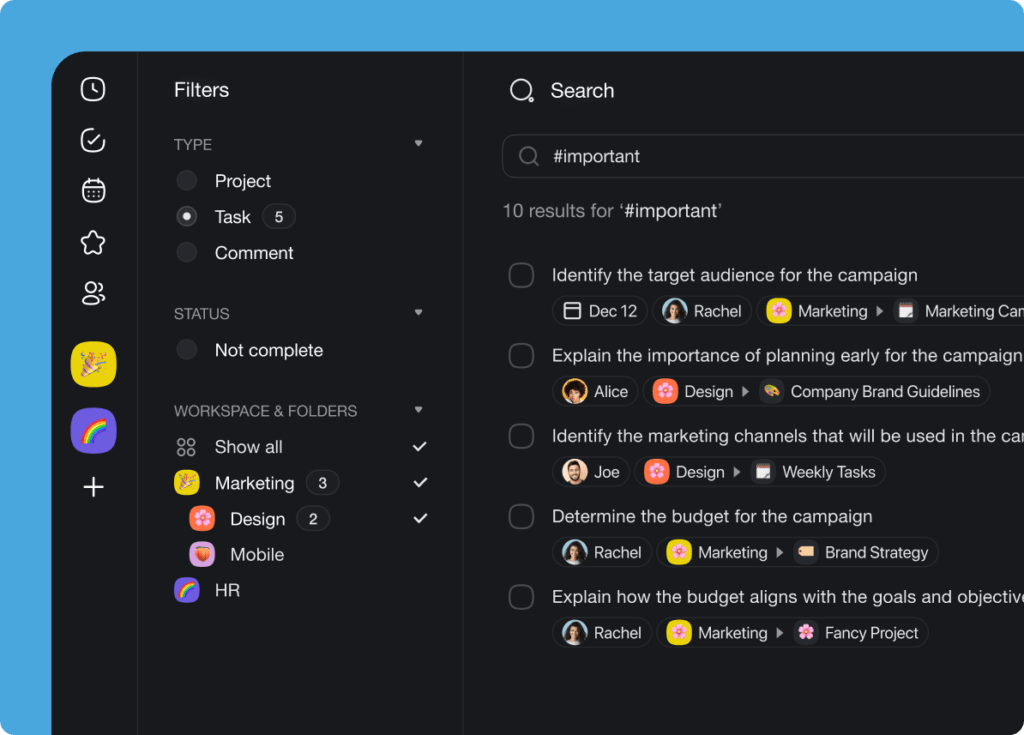The image size is (1024, 735).
Task: Select the Comment type filter
Action: point(186,253)
